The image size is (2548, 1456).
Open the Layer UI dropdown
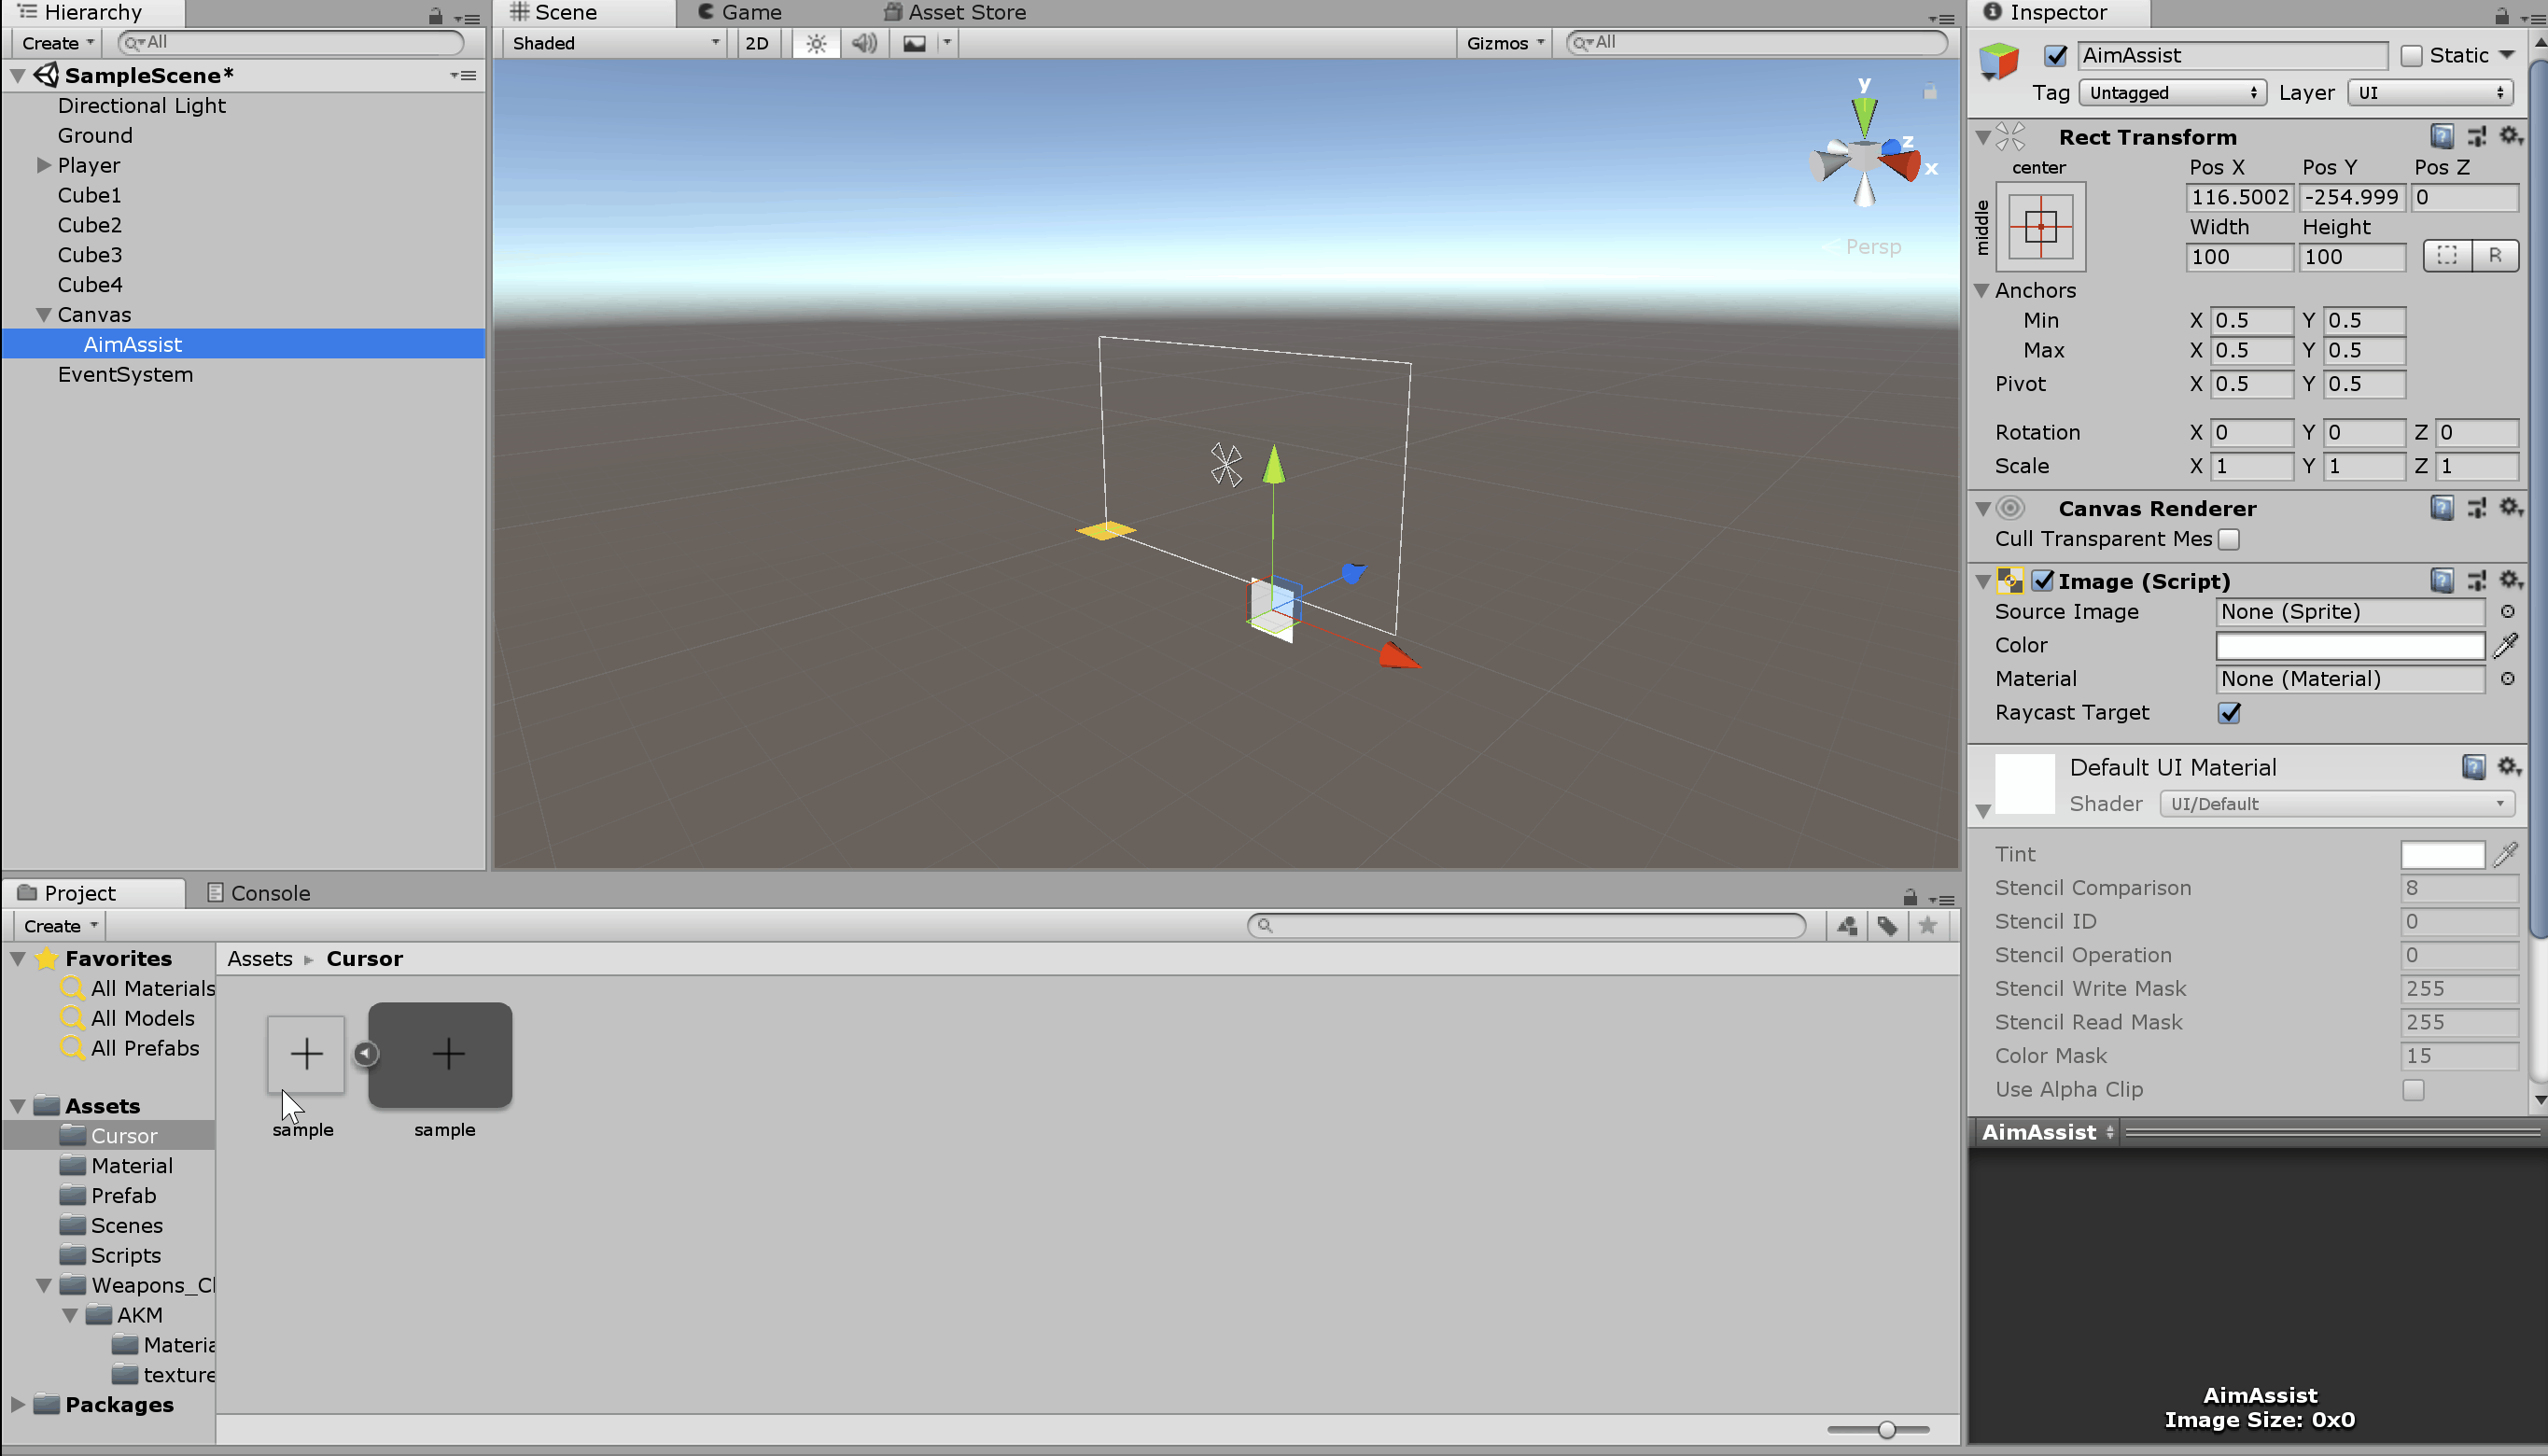click(2430, 93)
